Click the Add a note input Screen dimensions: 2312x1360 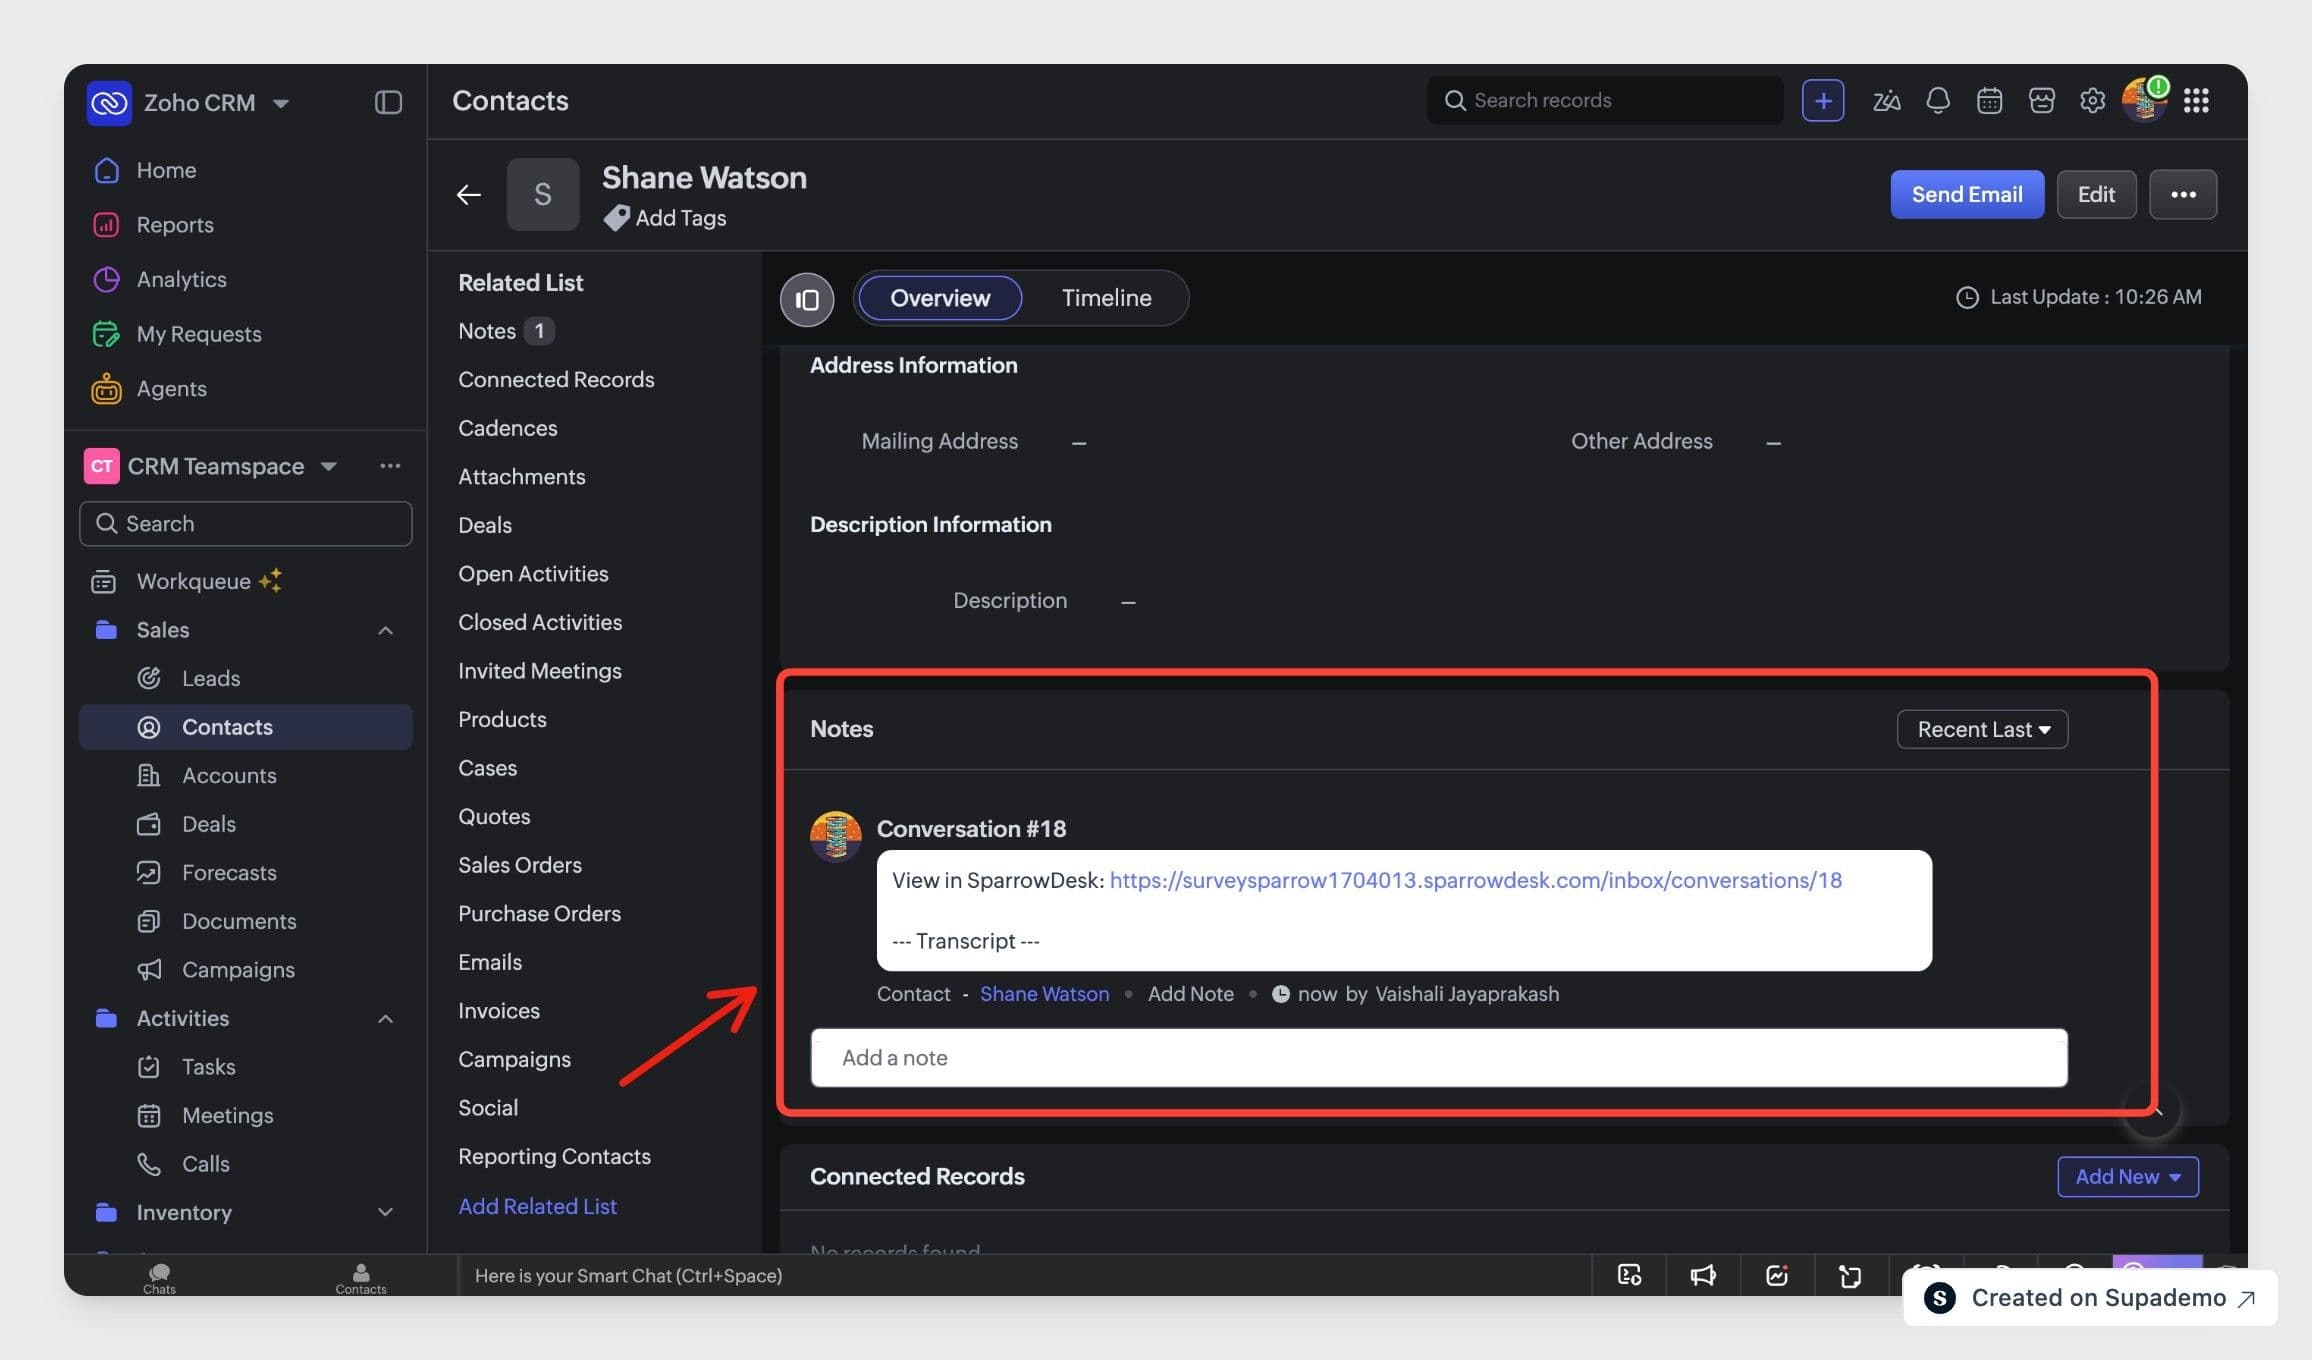click(x=1439, y=1058)
